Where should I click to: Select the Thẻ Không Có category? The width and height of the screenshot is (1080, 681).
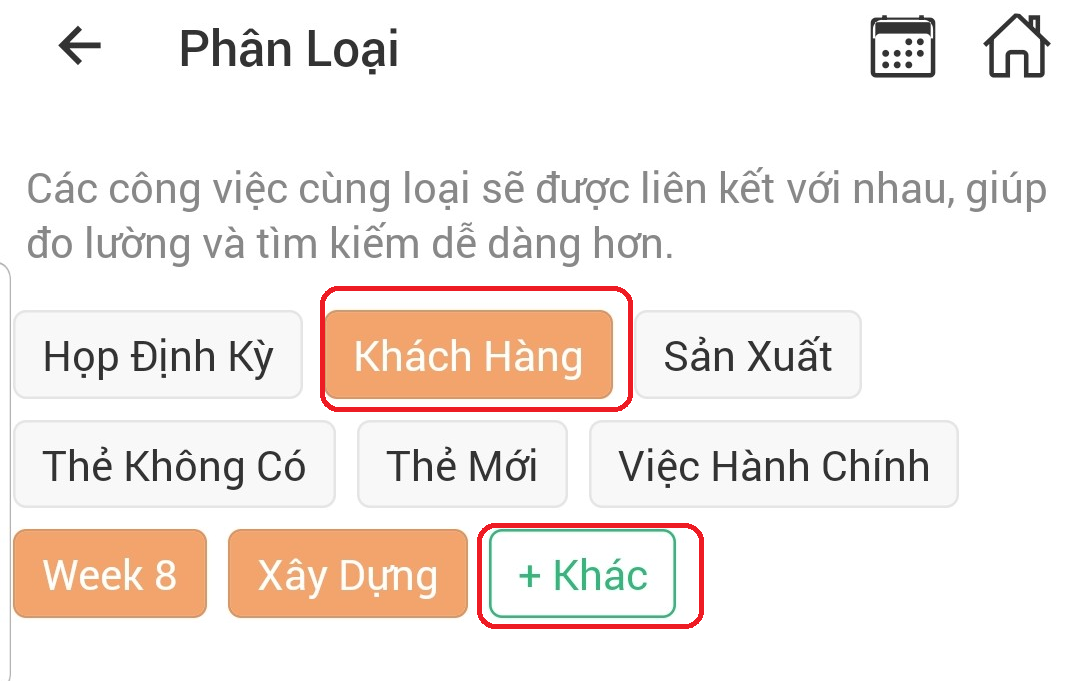click(174, 464)
